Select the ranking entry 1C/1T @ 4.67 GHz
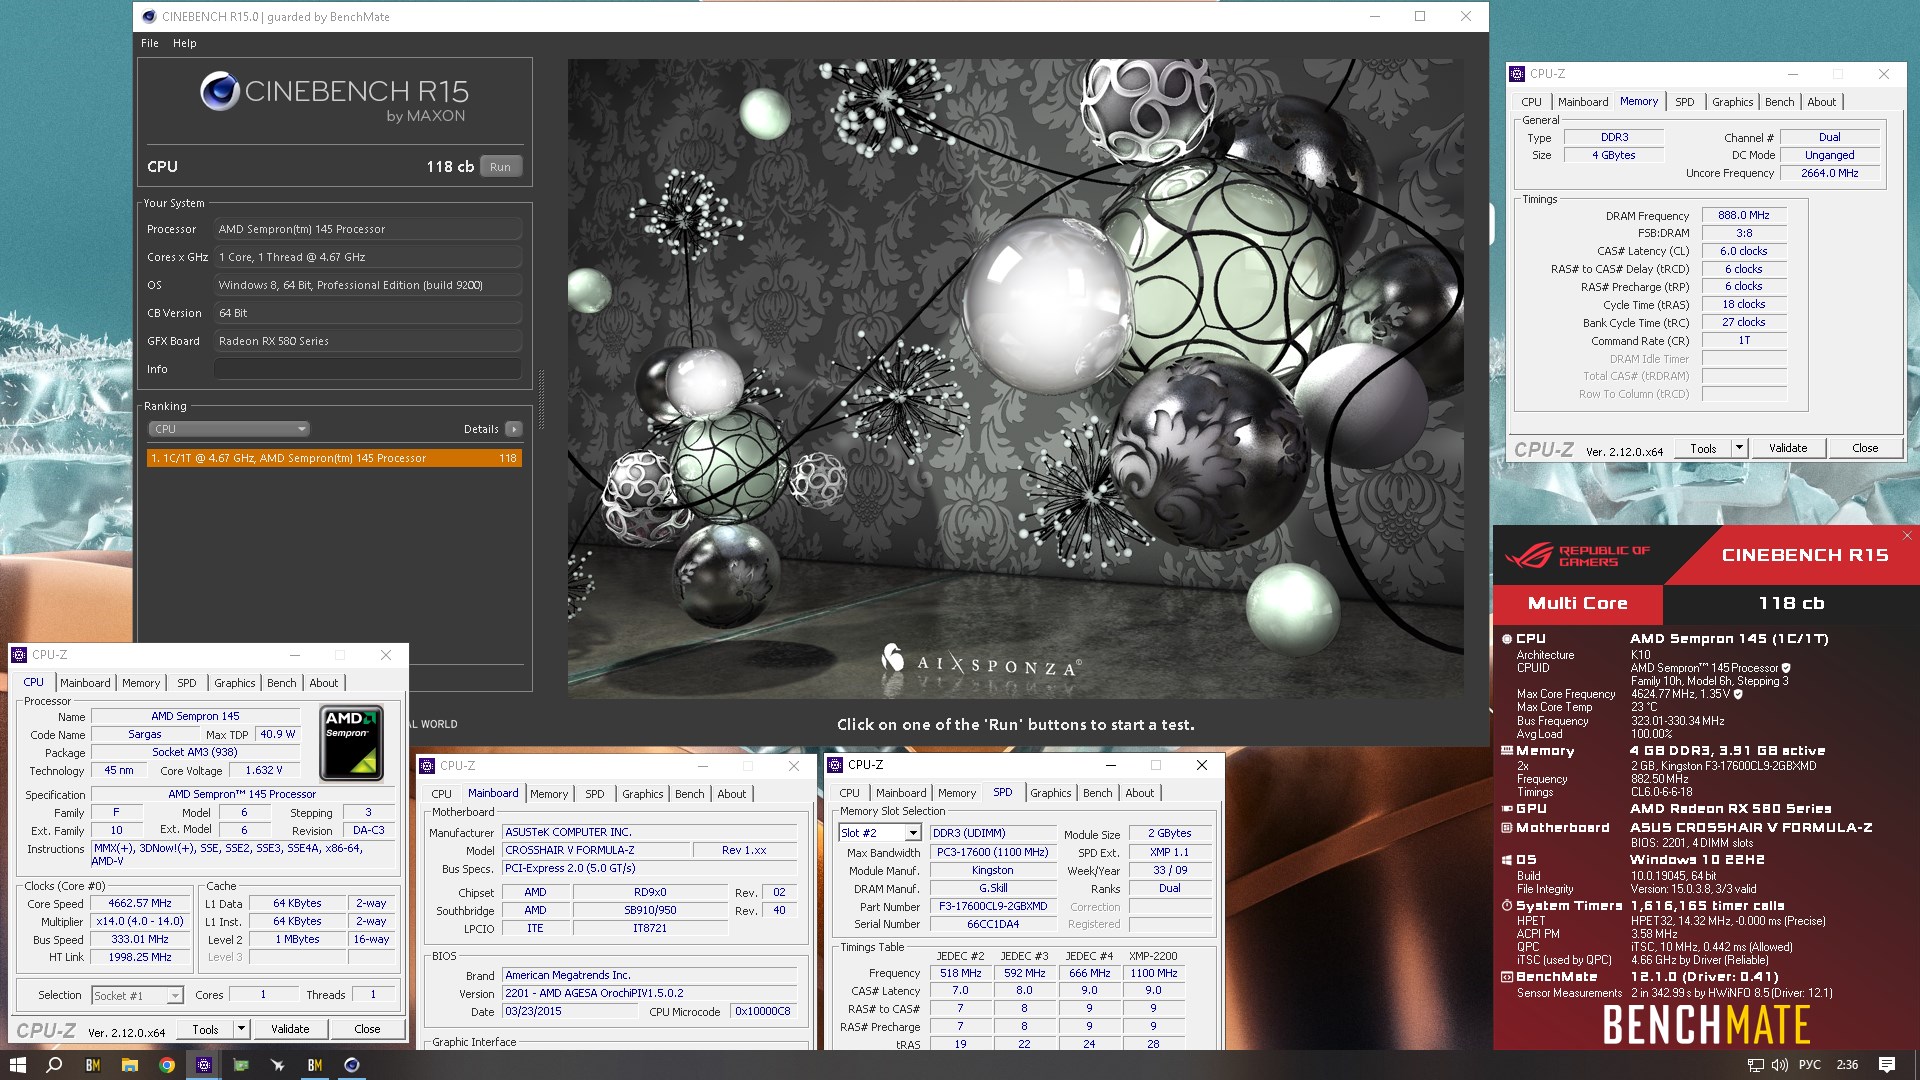 (334, 458)
